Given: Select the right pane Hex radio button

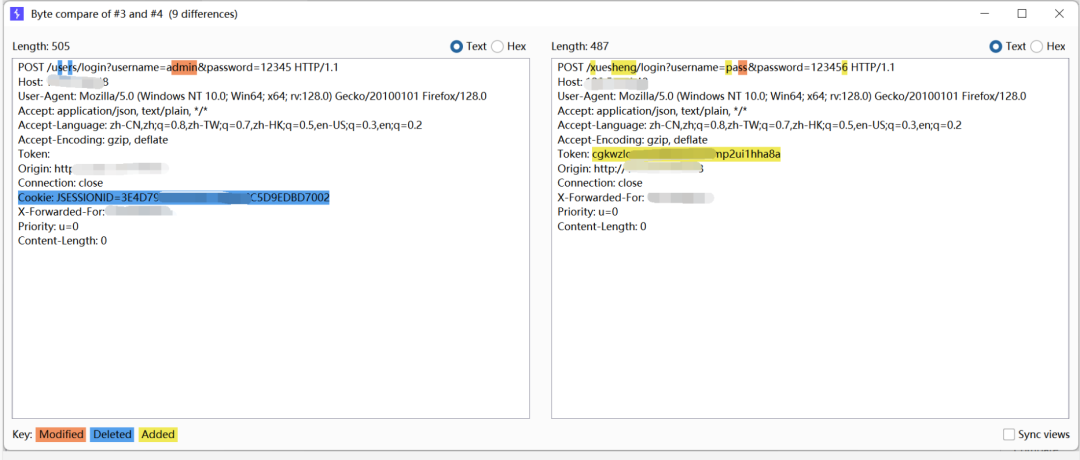Looking at the screenshot, I should tap(1036, 46).
